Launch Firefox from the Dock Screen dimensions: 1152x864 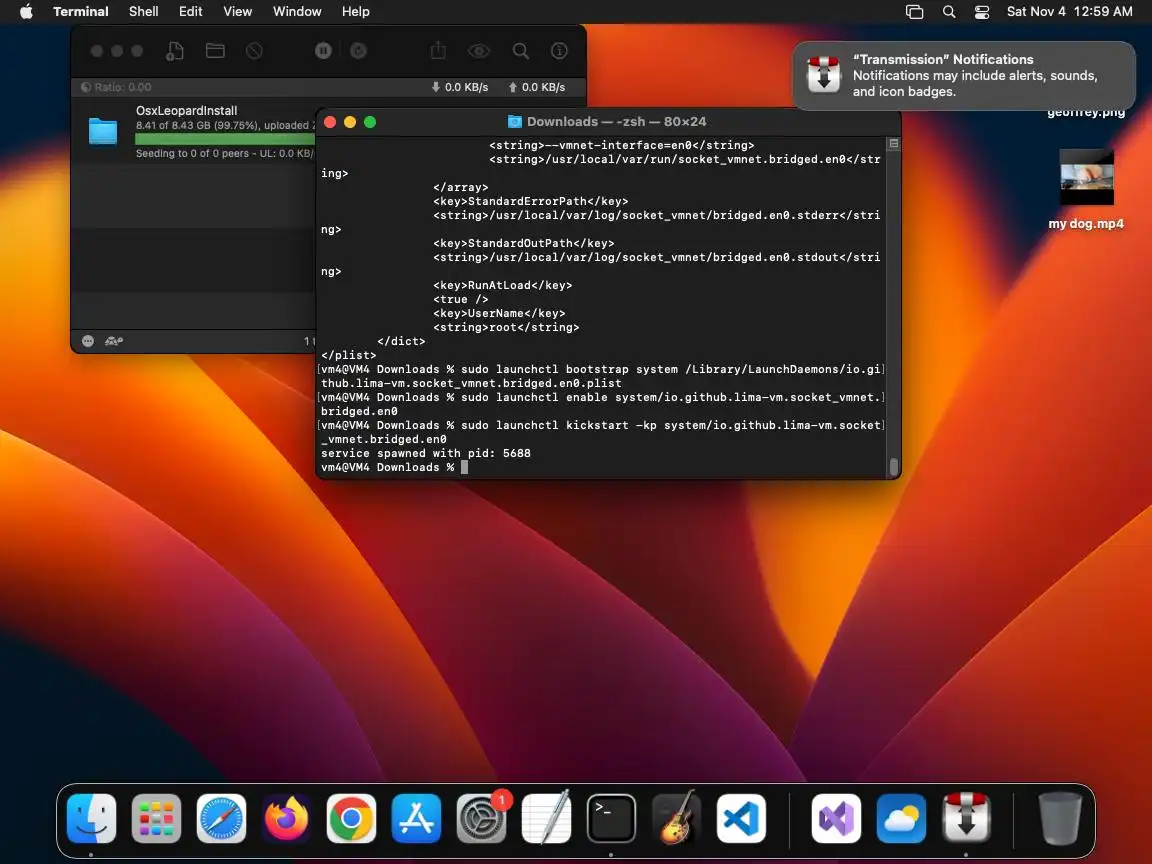pos(287,818)
